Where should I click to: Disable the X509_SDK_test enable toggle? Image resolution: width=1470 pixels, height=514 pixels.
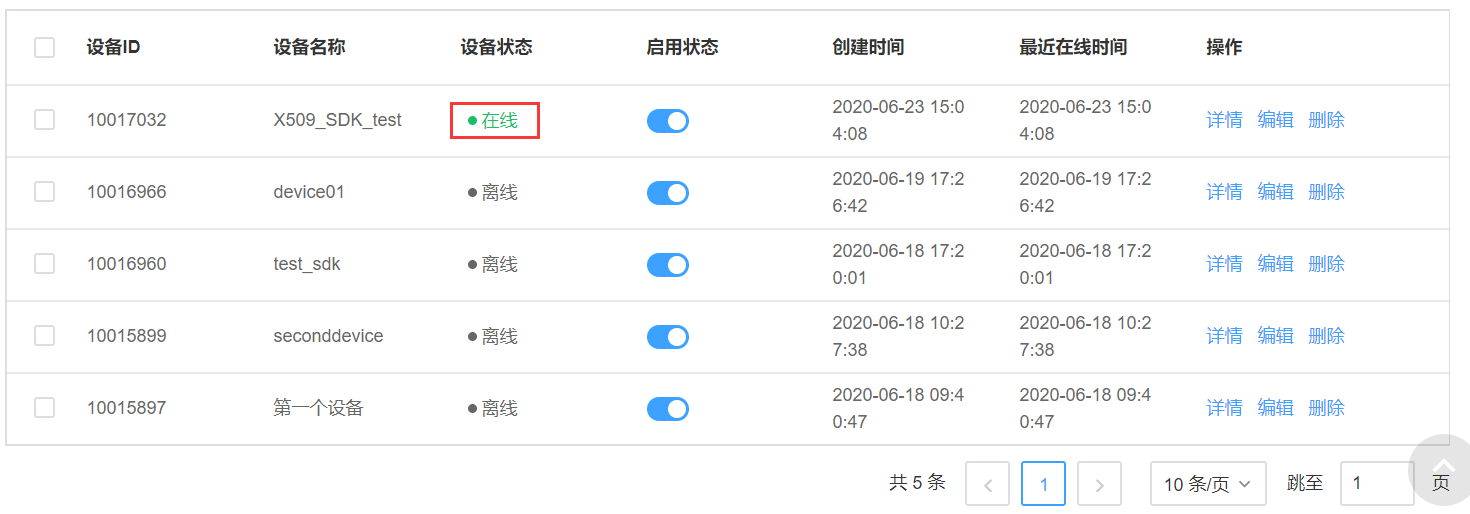668,121
